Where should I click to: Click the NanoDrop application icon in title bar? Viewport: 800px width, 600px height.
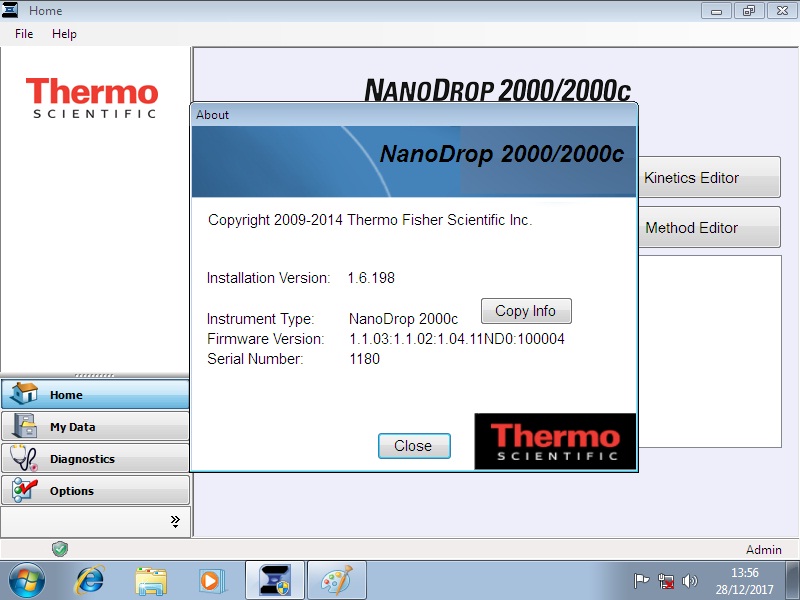click(x=11, y=10)
